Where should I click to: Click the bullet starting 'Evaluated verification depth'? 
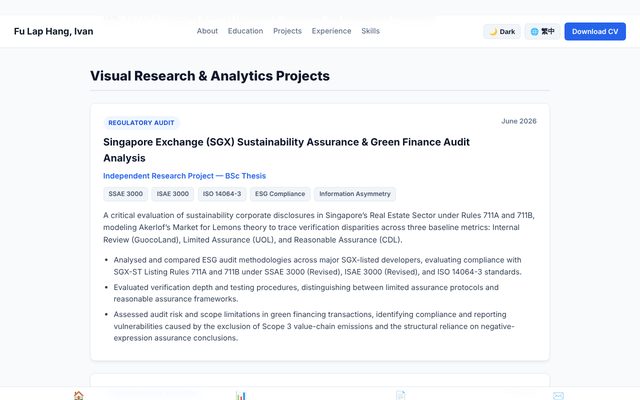[x=306, y=293]
